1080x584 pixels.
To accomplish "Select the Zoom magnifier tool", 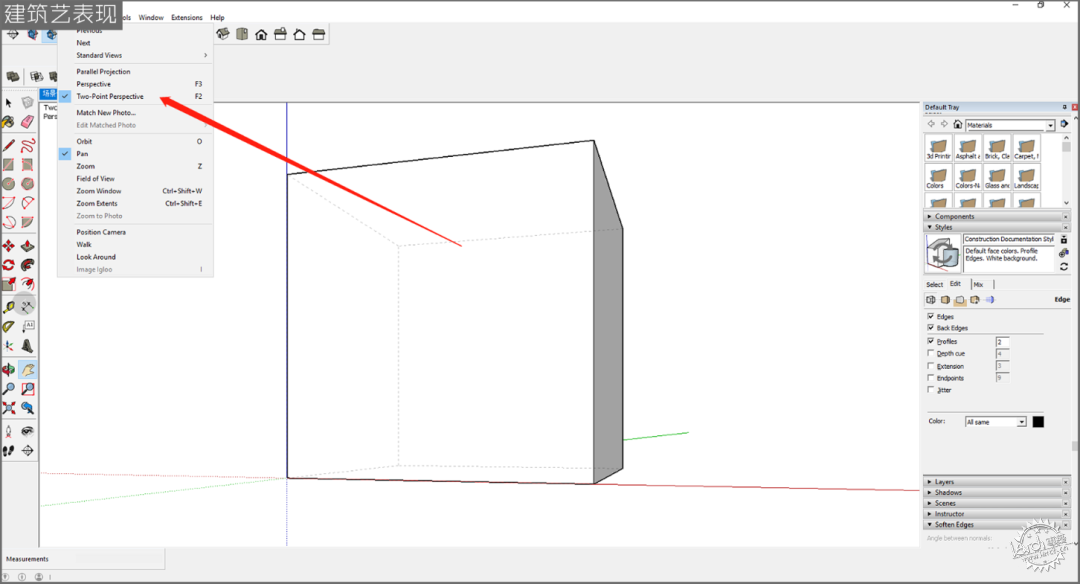I will (9, 389).
